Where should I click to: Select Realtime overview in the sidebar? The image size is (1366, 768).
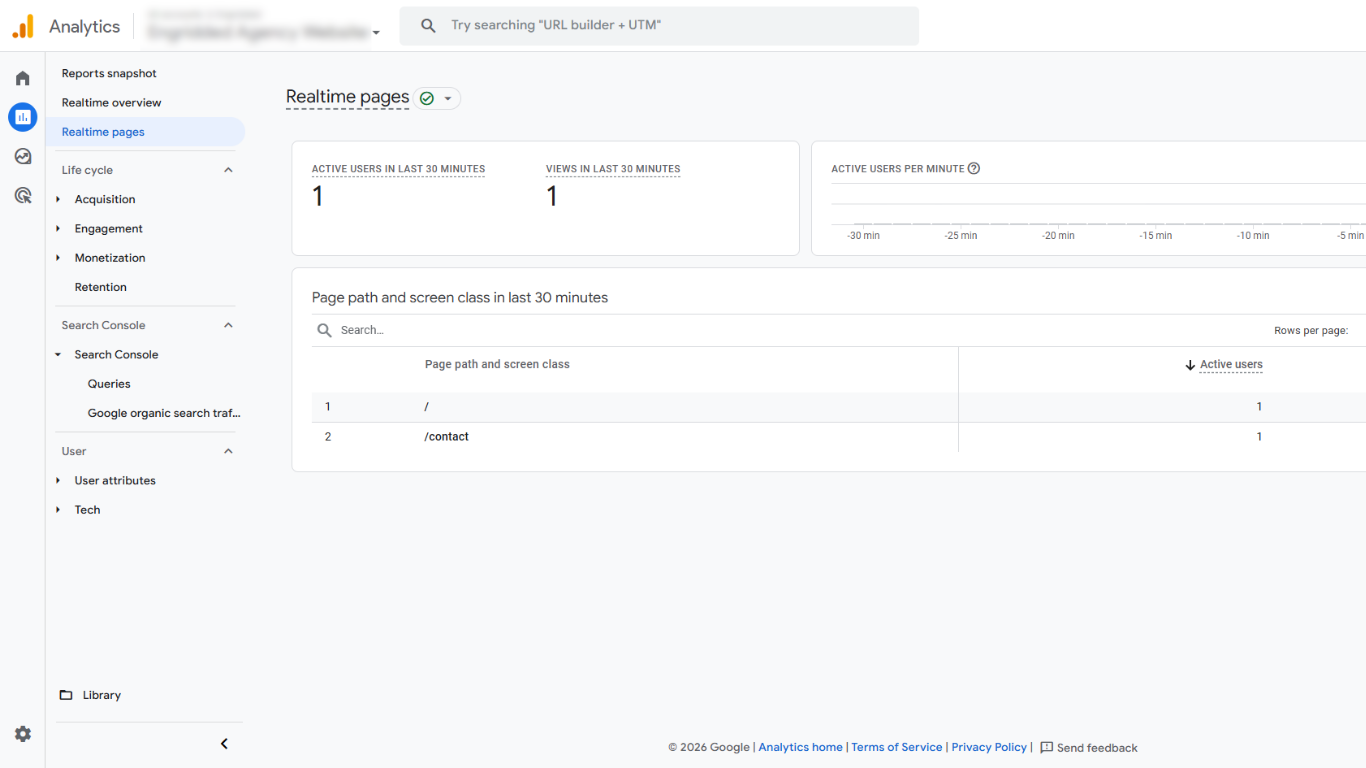tap(111, 102)
